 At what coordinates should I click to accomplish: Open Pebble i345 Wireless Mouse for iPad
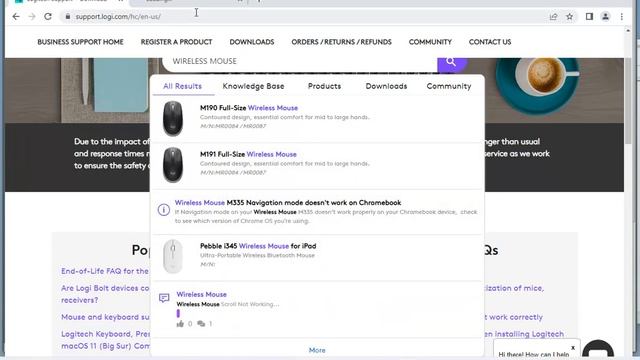pyautogui.click(x=258, y=246)
